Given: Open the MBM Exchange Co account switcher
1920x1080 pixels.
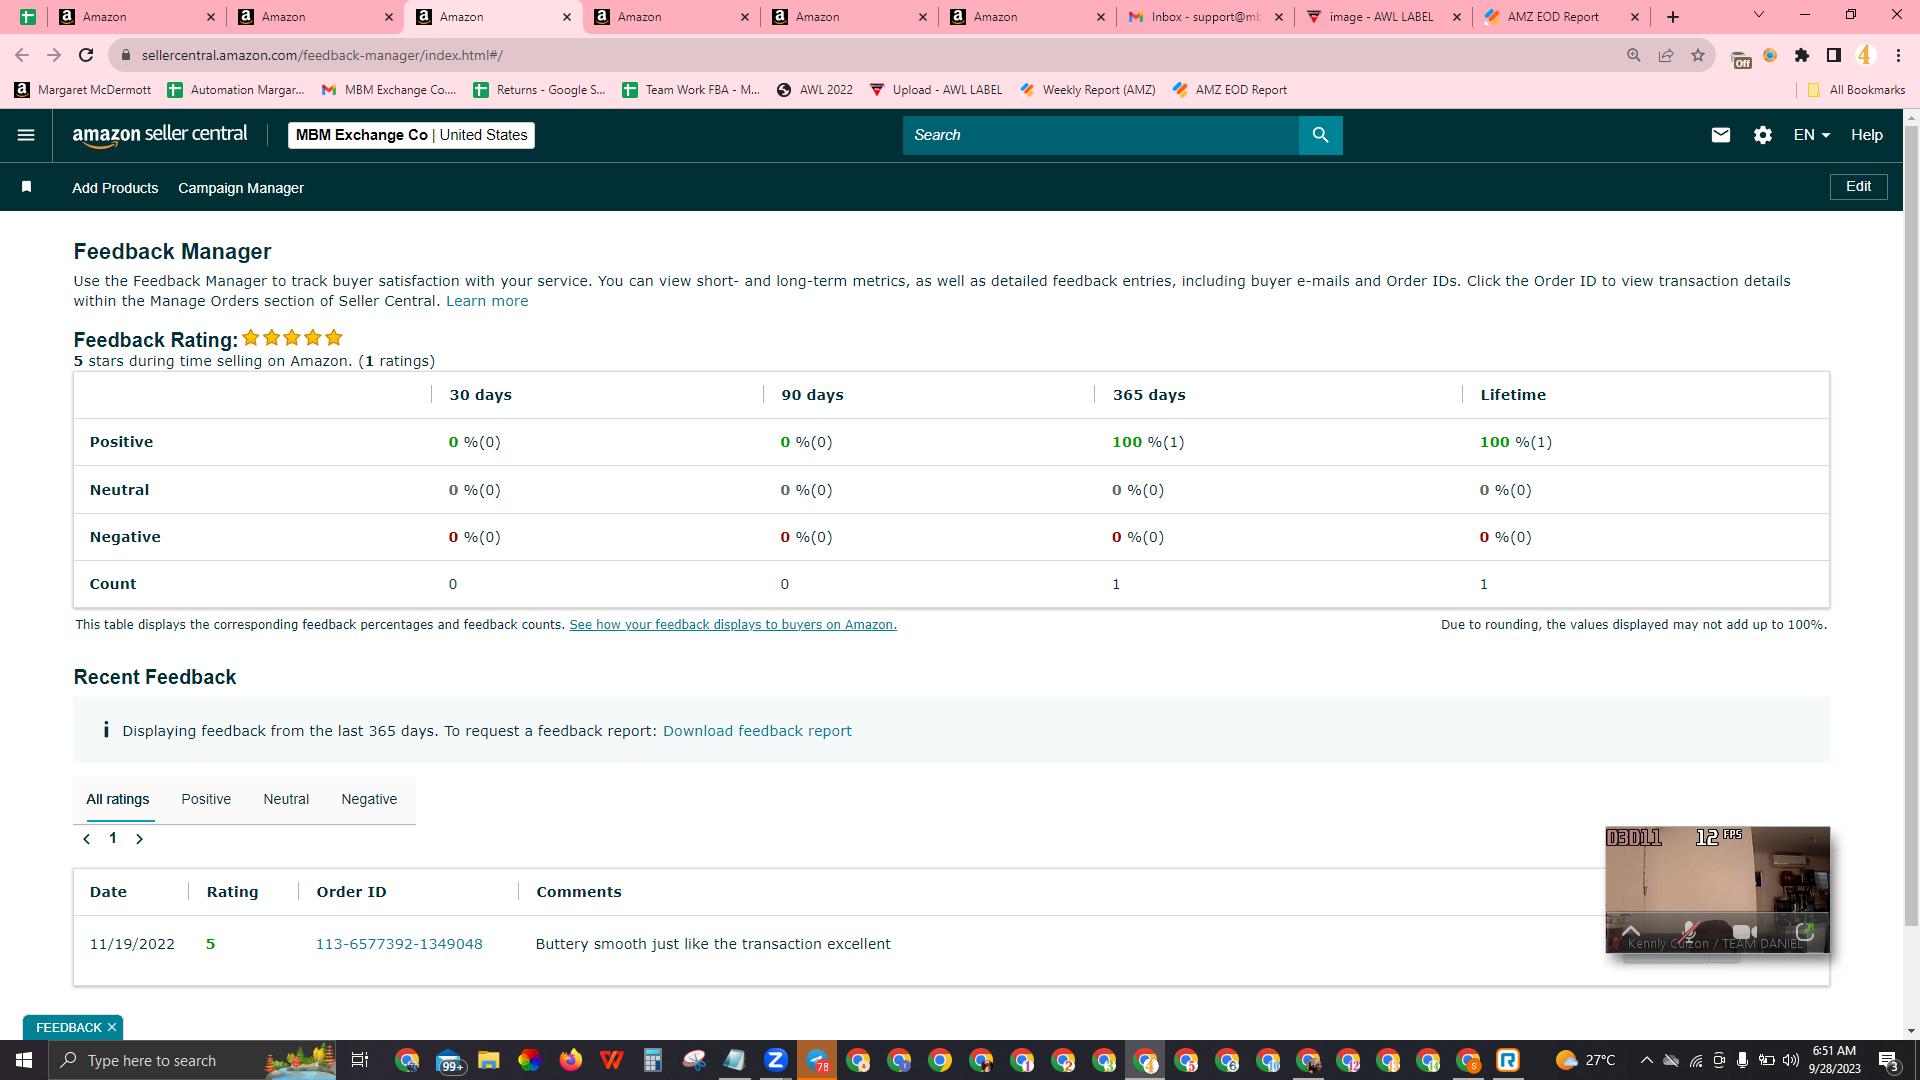Looking at the screenshot, I should 411,135.
